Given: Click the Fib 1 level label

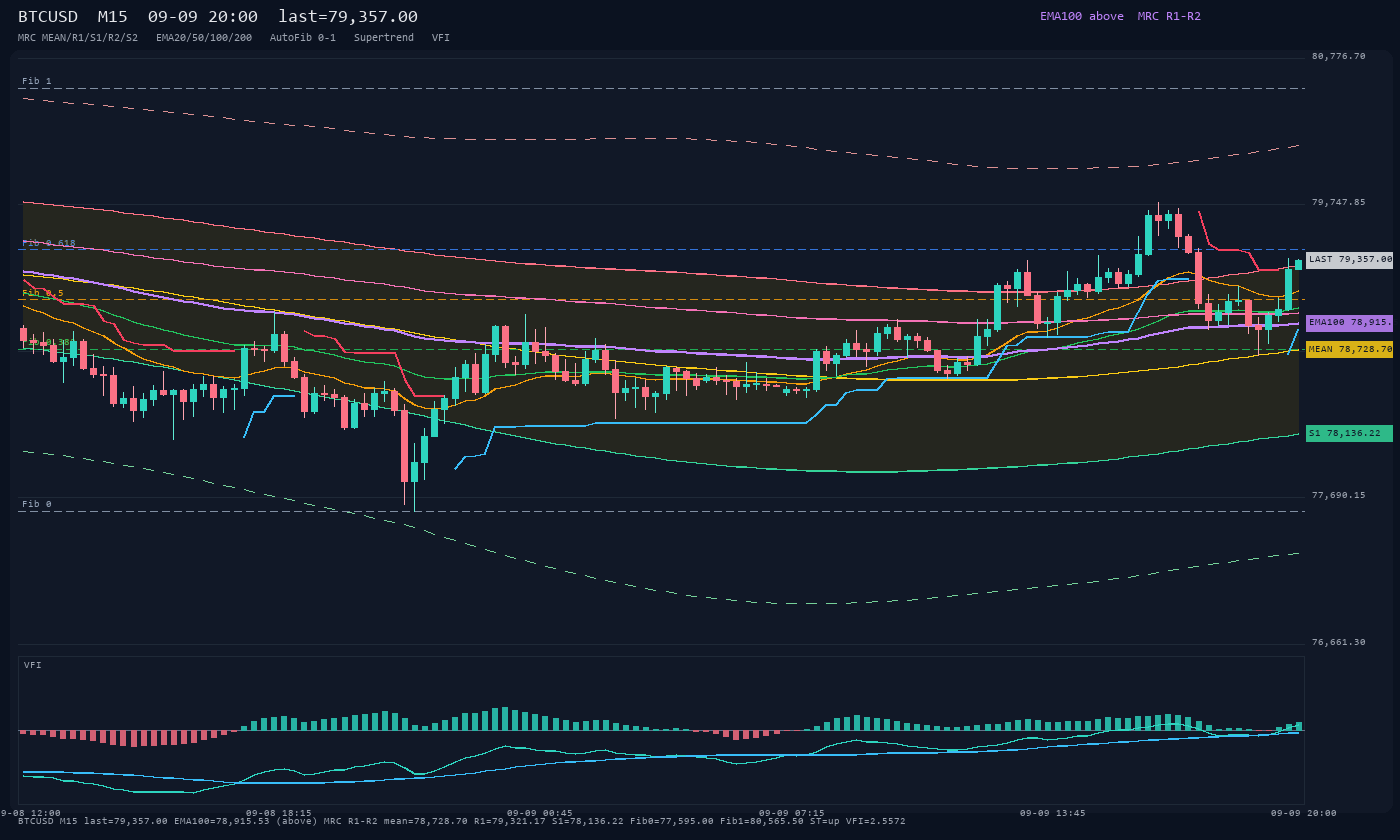Looking at the screenshot, I should tap(37, 81).
